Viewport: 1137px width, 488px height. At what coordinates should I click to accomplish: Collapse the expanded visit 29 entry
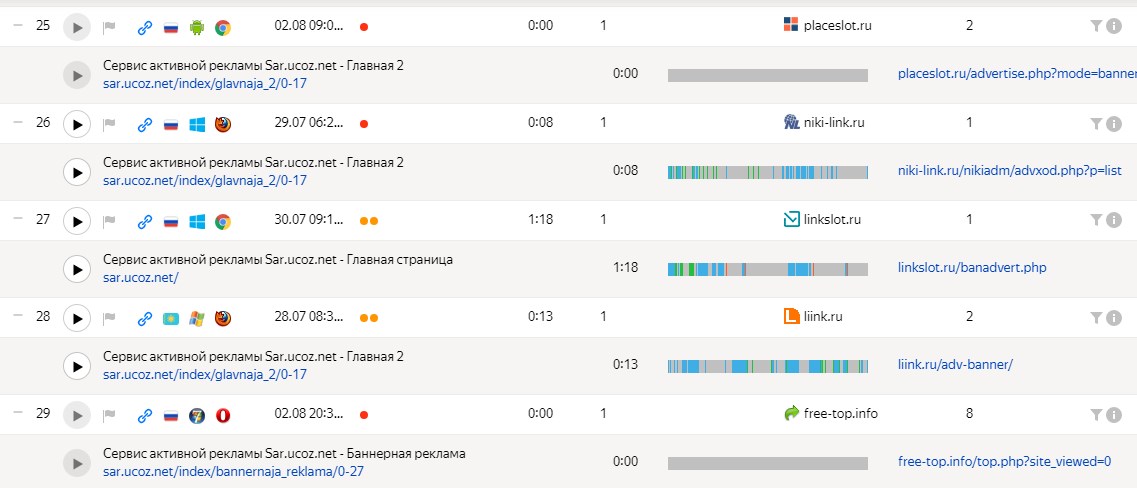pyautogui.click(x=18, y=413)
